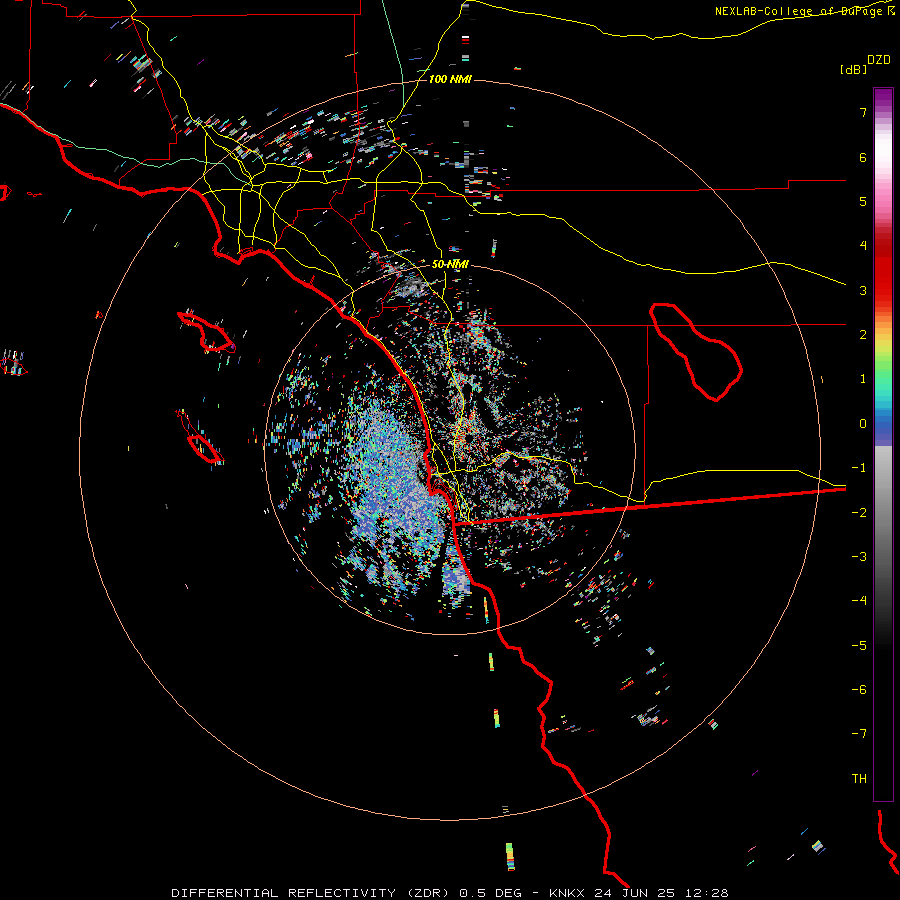The image size is (900, 900).
Task: Click the -6 scale value
Action: 859,690
